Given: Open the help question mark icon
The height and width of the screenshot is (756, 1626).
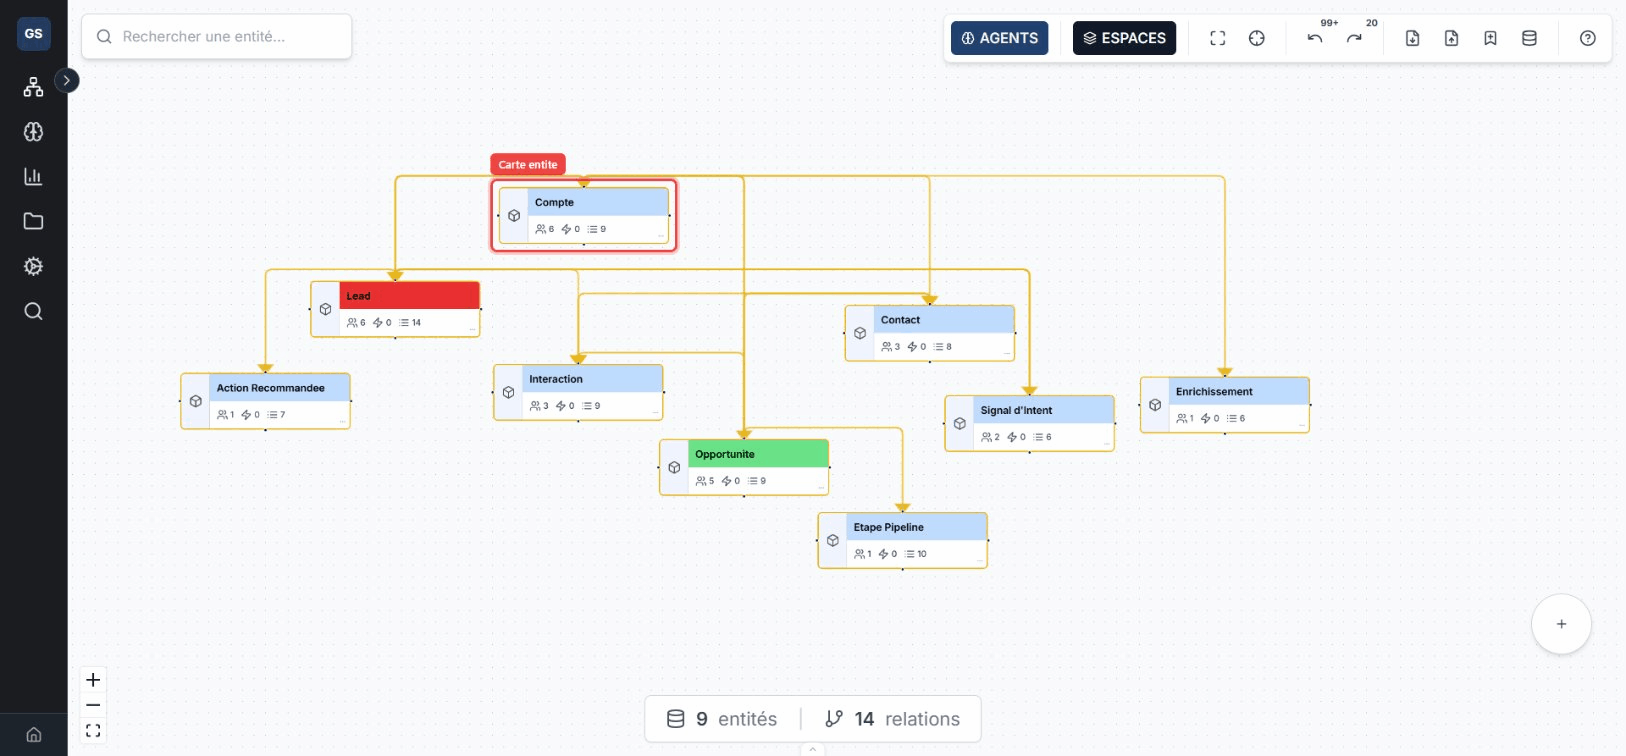Looking at the screenshot, I should (1587, 38).
